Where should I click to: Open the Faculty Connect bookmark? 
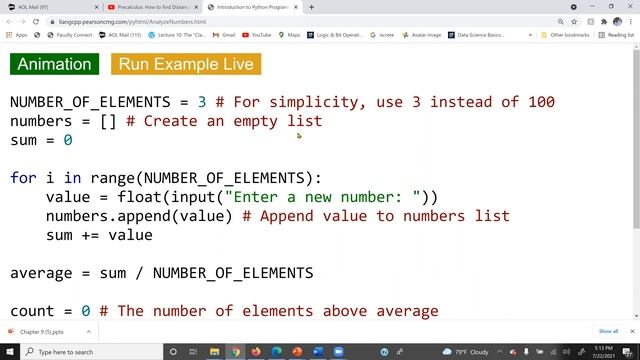(x=70, y=35)
